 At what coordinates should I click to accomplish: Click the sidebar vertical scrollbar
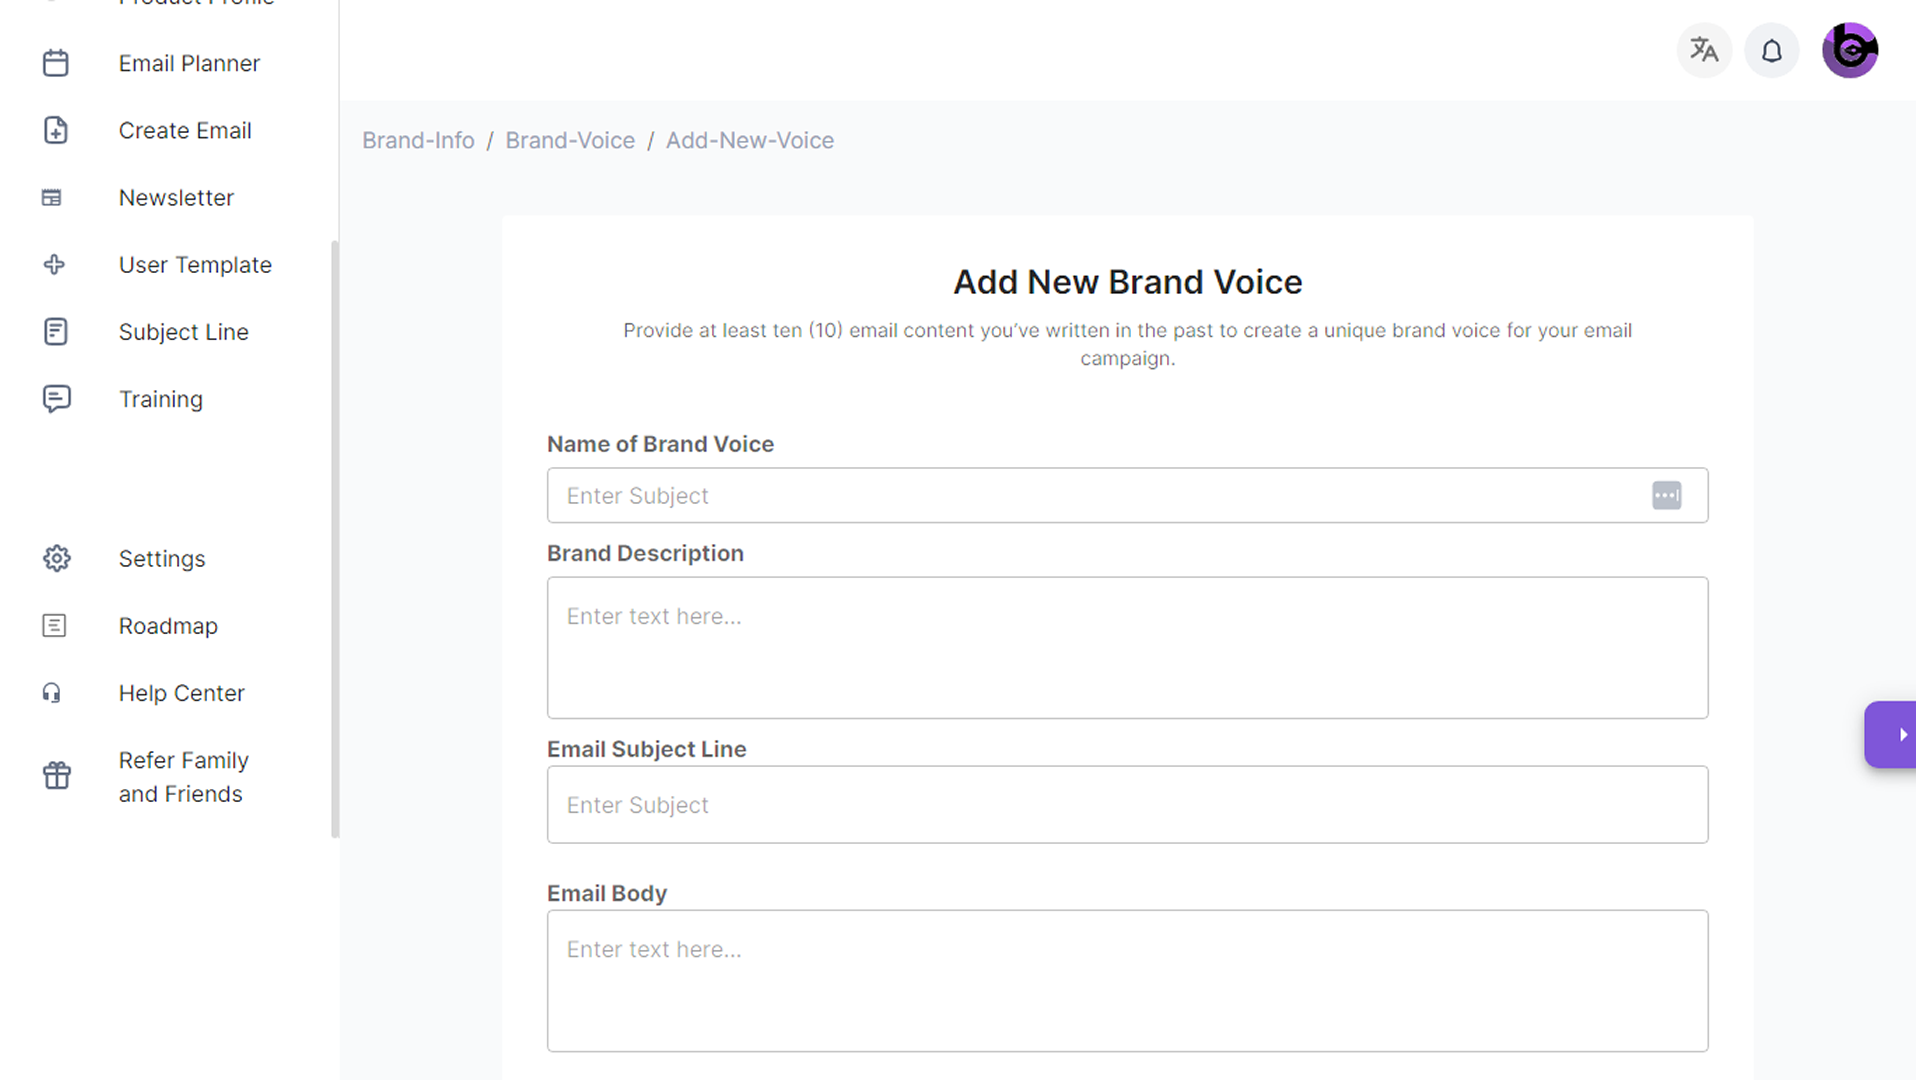(x=335, y=540)
